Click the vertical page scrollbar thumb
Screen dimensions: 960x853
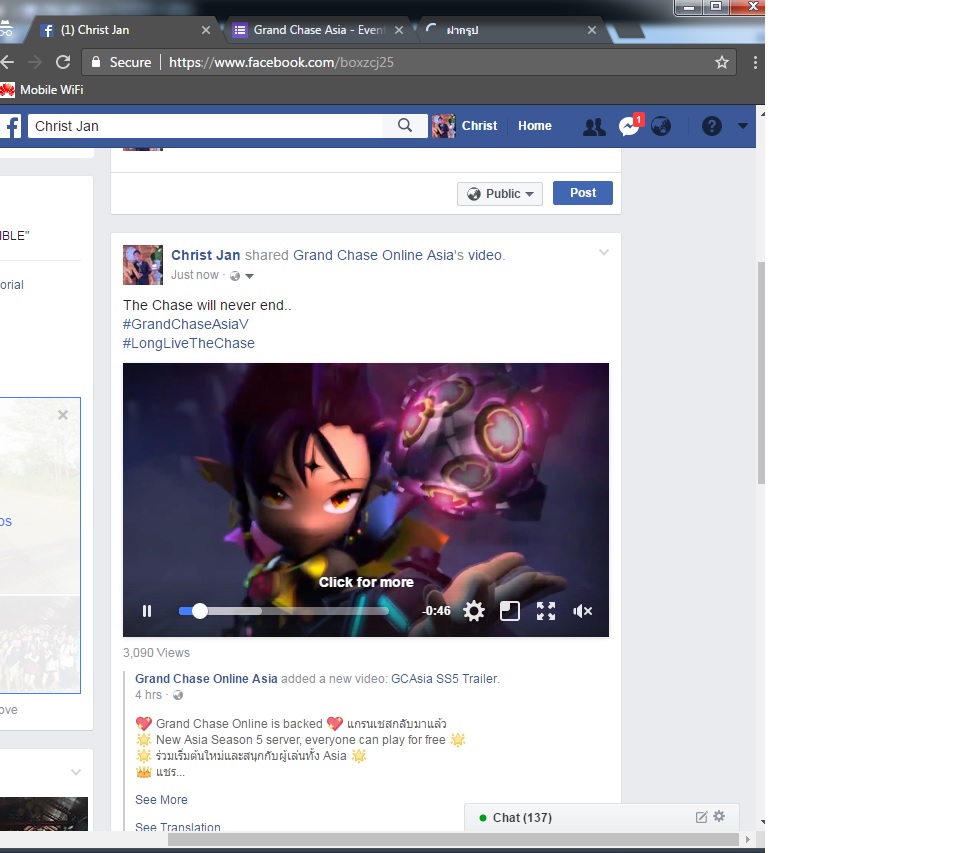click(761, 373)
